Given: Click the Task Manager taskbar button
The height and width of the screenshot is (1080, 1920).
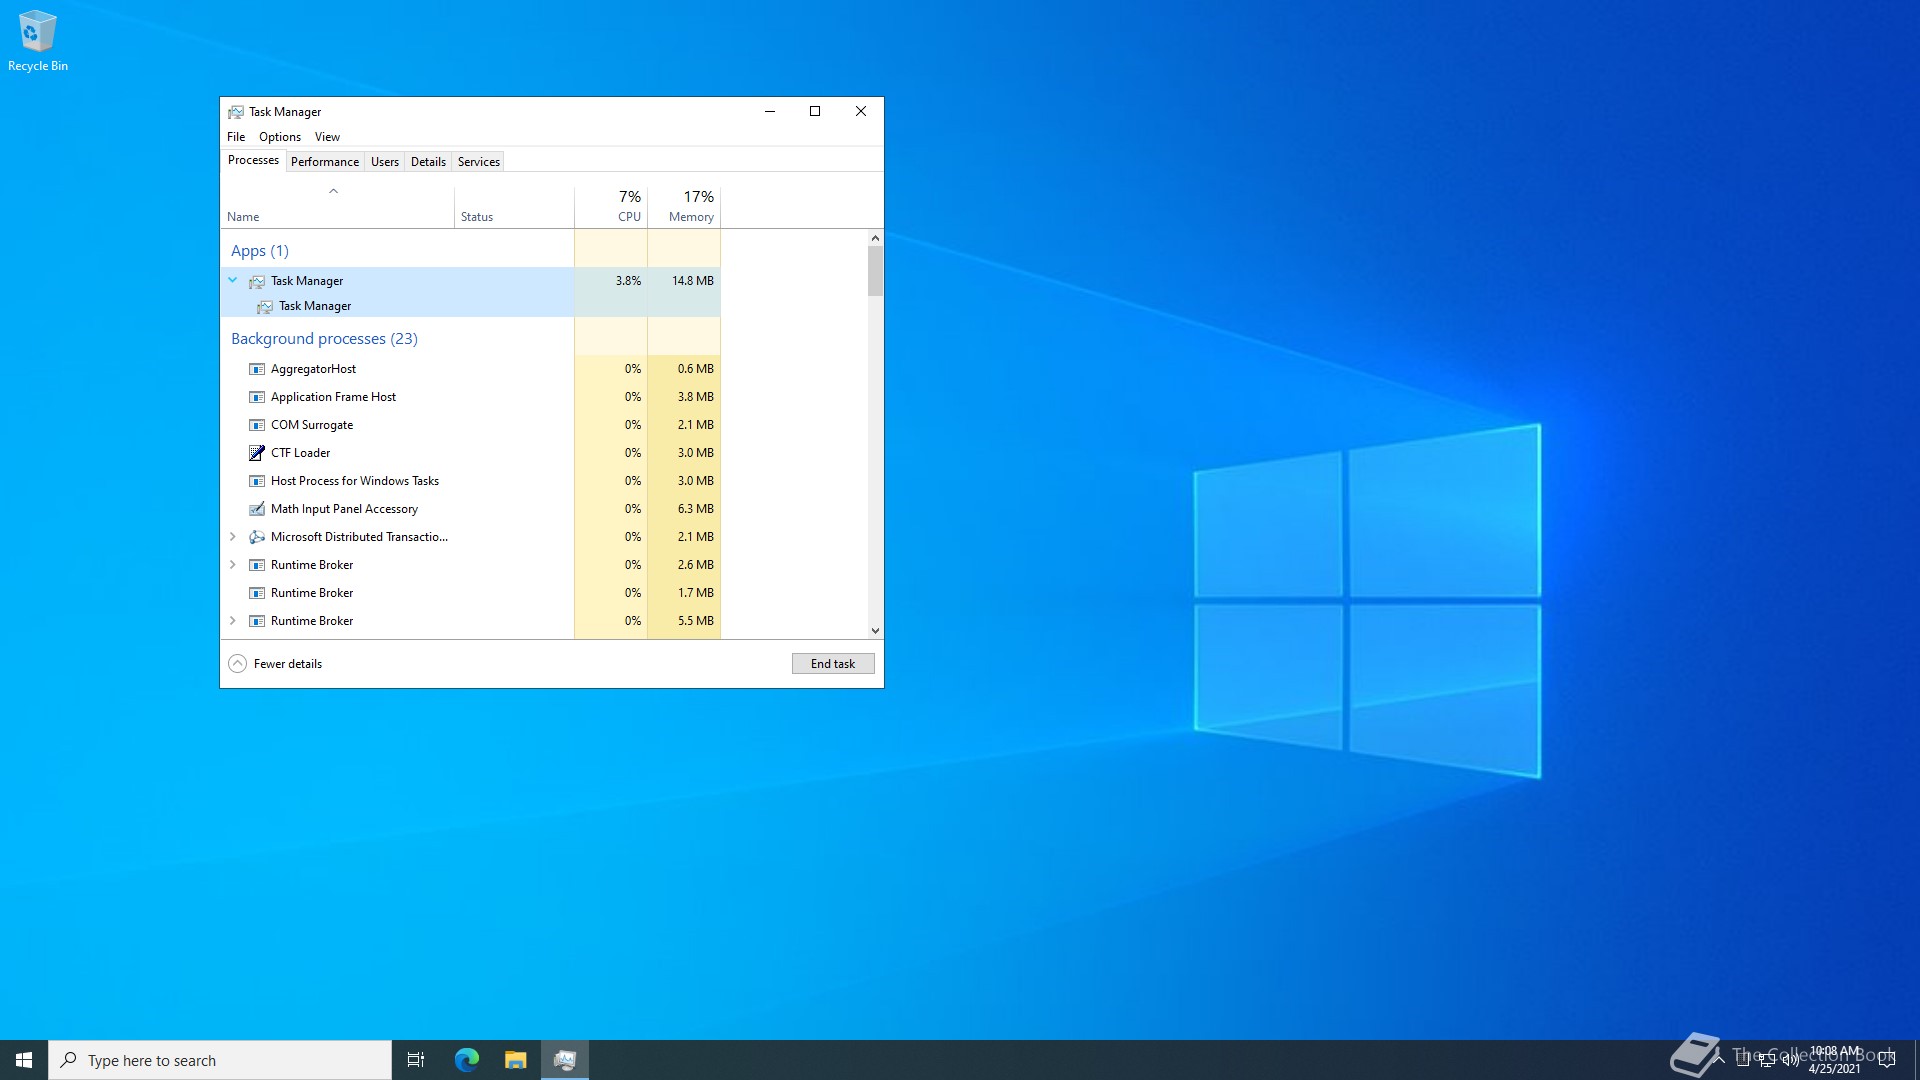Looking at the screenshot, I should (565, 1060).
